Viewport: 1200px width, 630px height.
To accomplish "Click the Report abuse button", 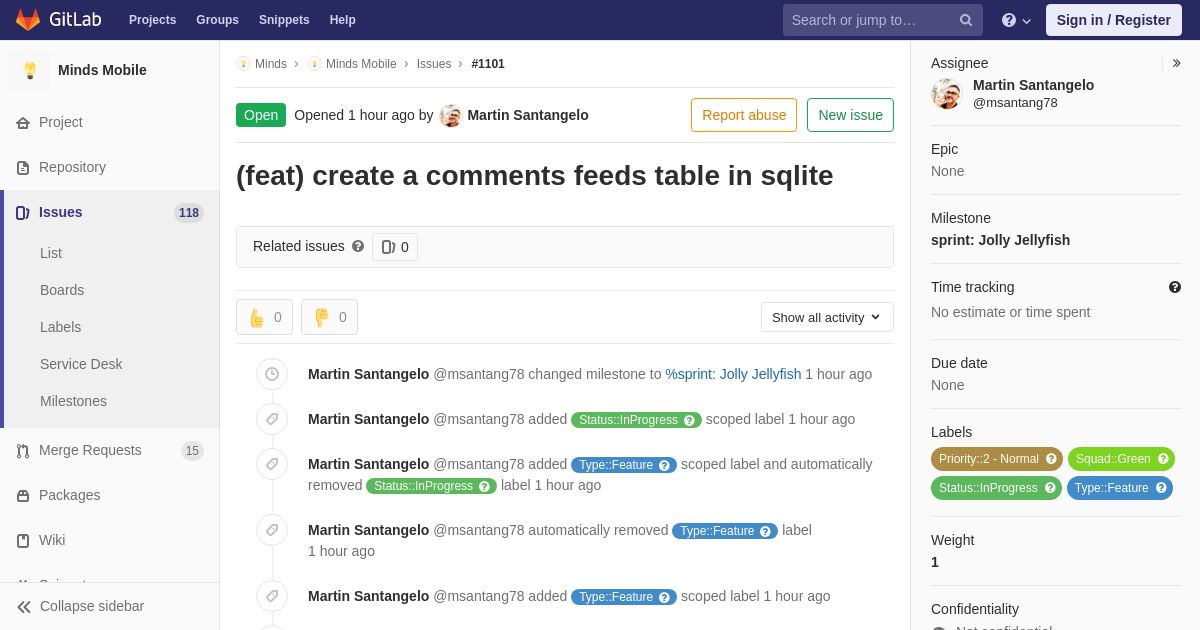I will [743, 115].
